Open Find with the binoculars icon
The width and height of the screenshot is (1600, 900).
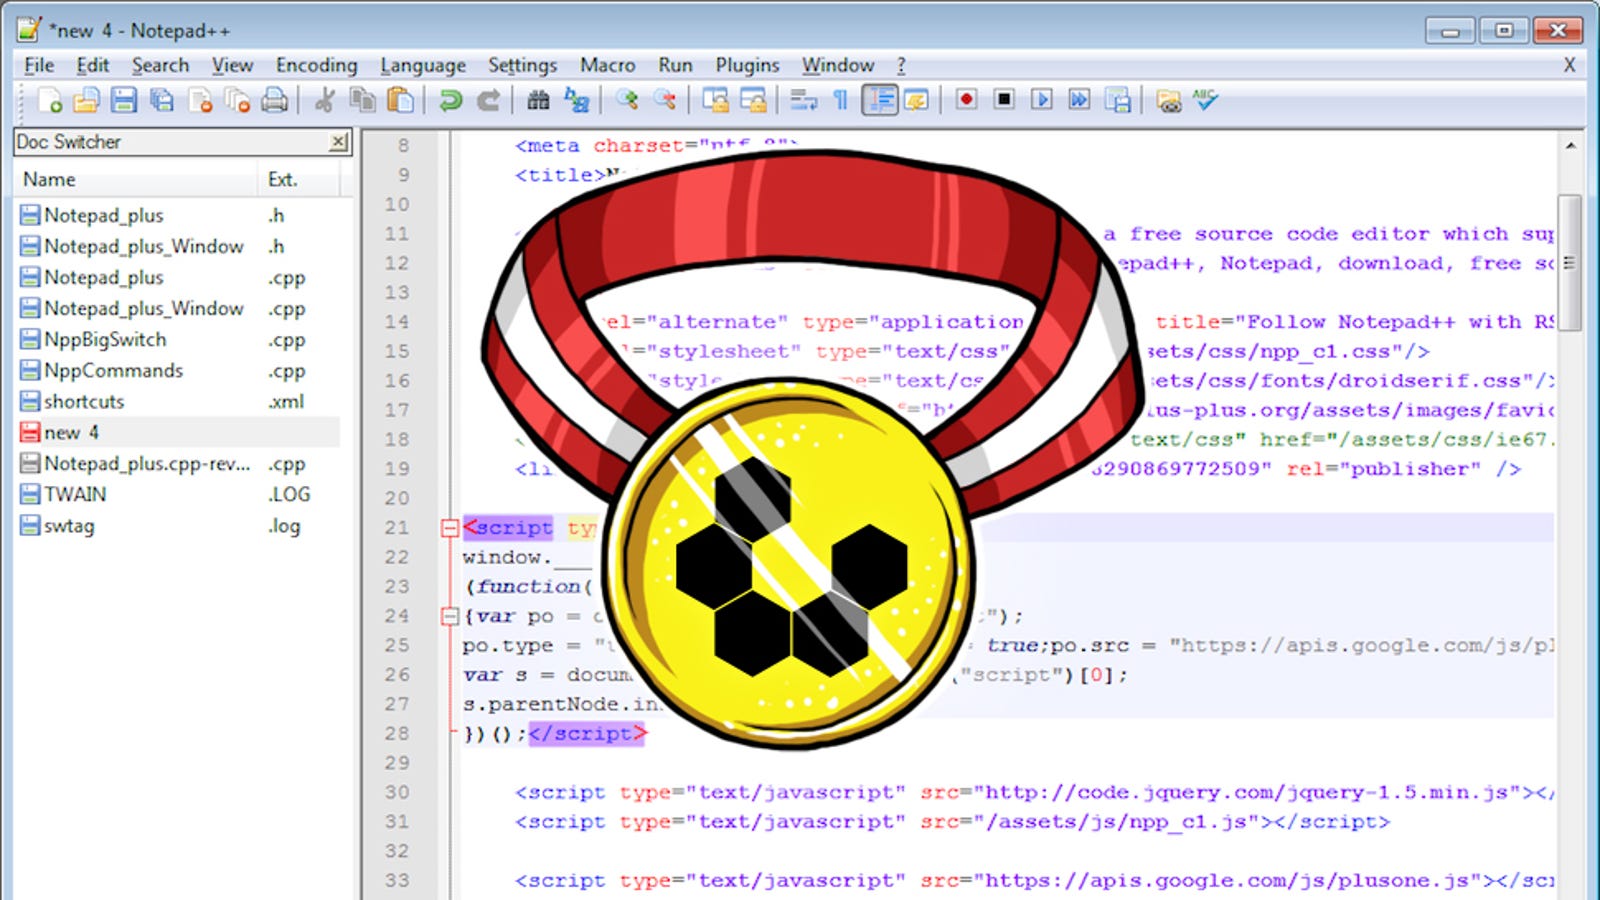coord(538,100)
